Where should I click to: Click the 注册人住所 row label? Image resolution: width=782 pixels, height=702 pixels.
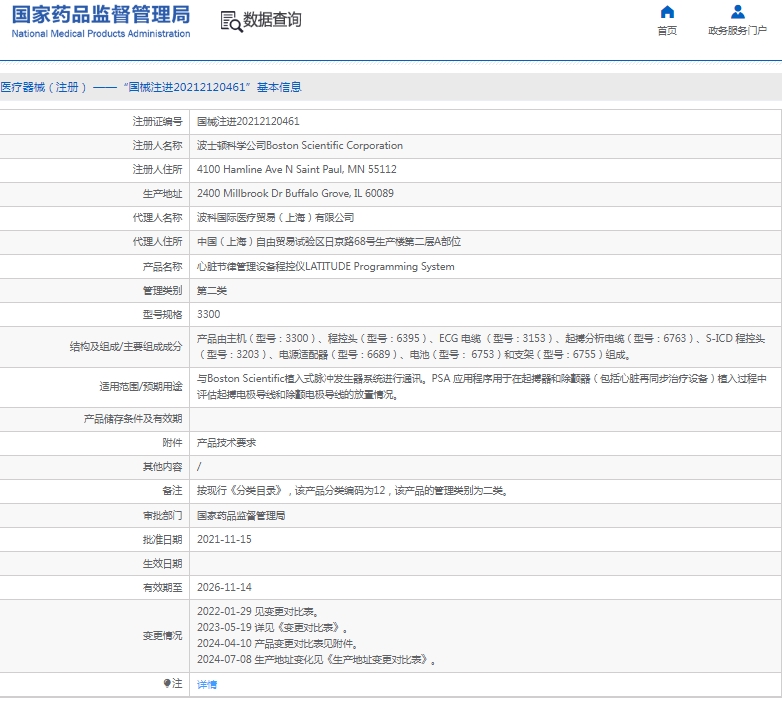(x=158, y=170)
